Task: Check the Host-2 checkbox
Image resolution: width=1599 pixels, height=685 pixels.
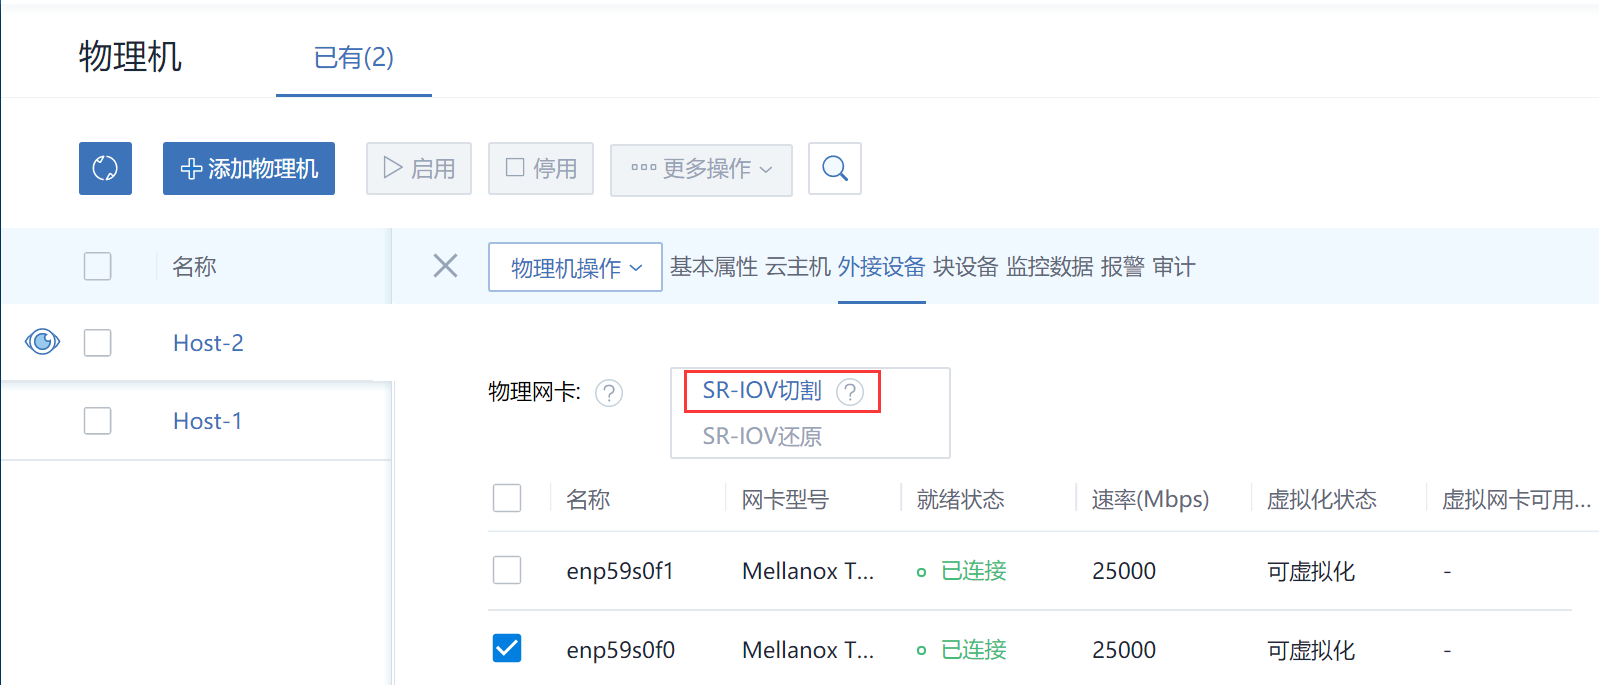Action: (97, 343)
